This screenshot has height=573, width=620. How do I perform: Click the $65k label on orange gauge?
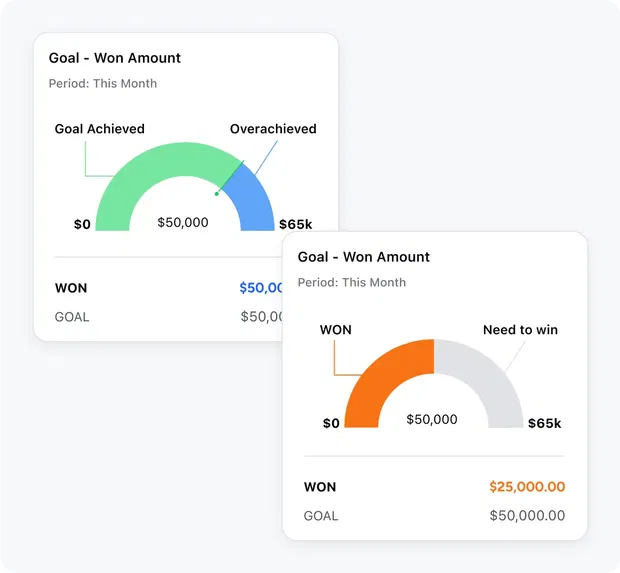click(x=544, y=423)
